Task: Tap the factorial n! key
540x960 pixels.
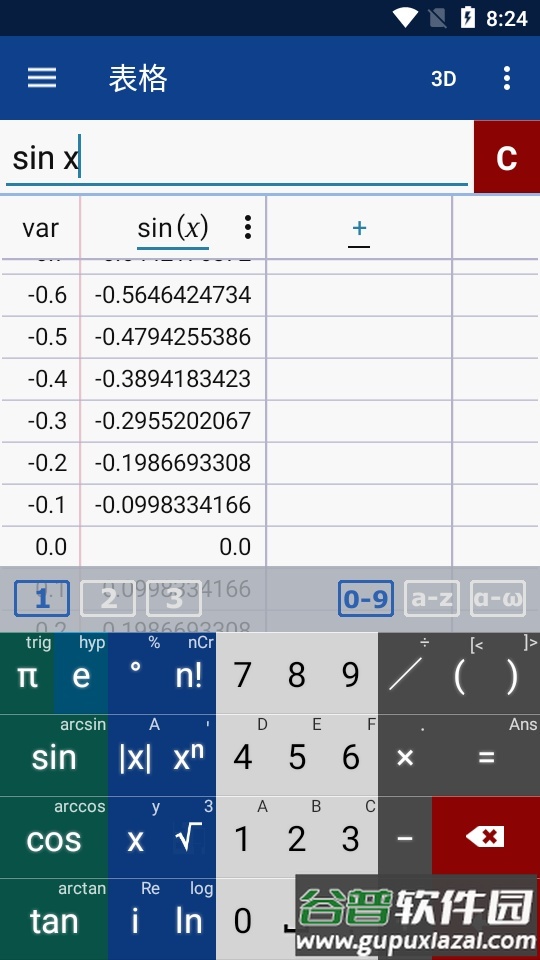Action: tap(189, 673)
